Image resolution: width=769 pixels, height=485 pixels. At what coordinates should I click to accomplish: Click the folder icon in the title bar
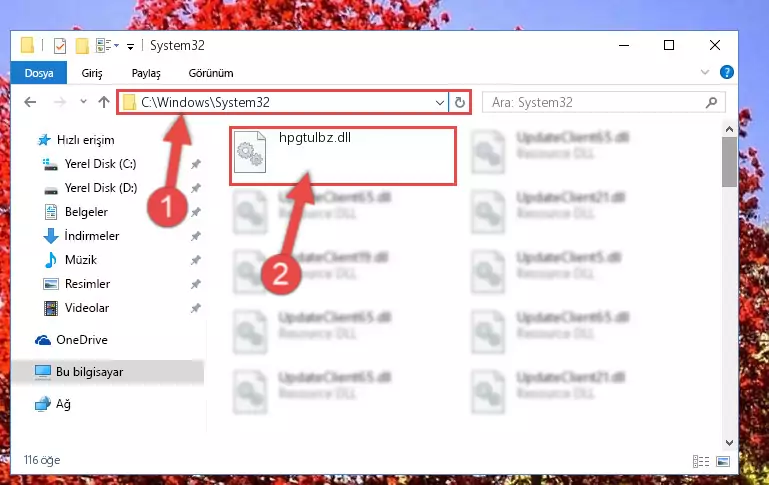coord(27,45)
